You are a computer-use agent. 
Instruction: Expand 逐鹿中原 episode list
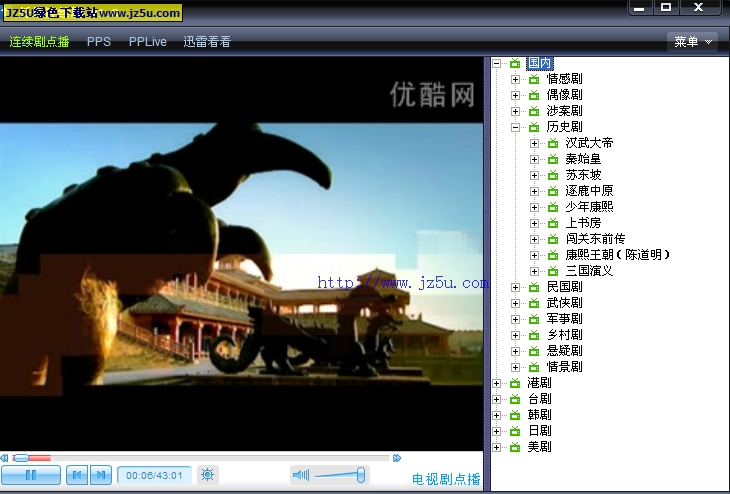[534, 191]
